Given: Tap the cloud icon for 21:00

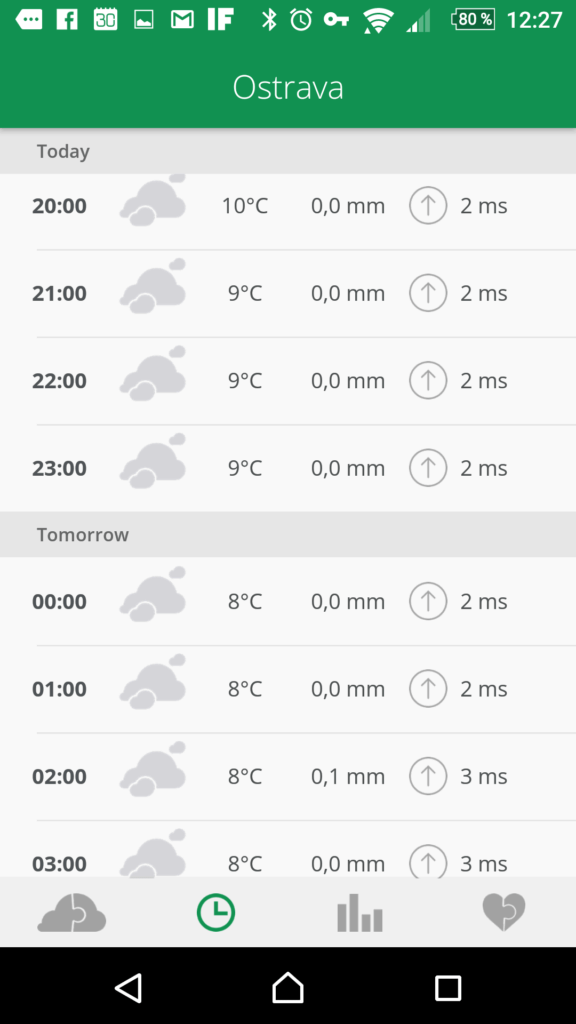Looking at the screenshot, I should [x=153, y=286].
